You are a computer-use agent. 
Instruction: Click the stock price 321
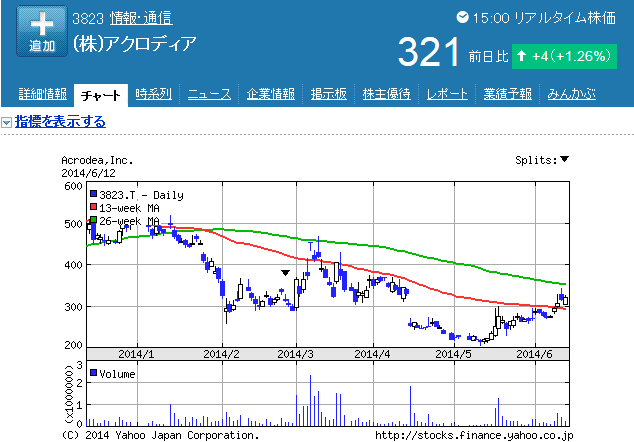click(x=429, y=52)
